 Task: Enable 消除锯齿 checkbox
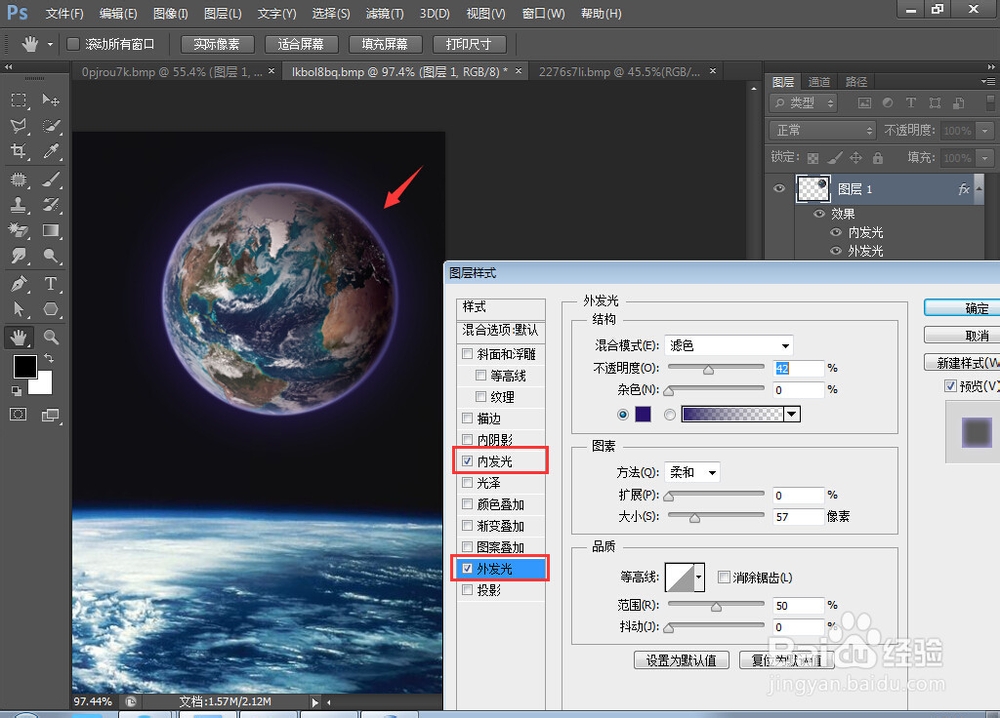(x=723, y=577)
